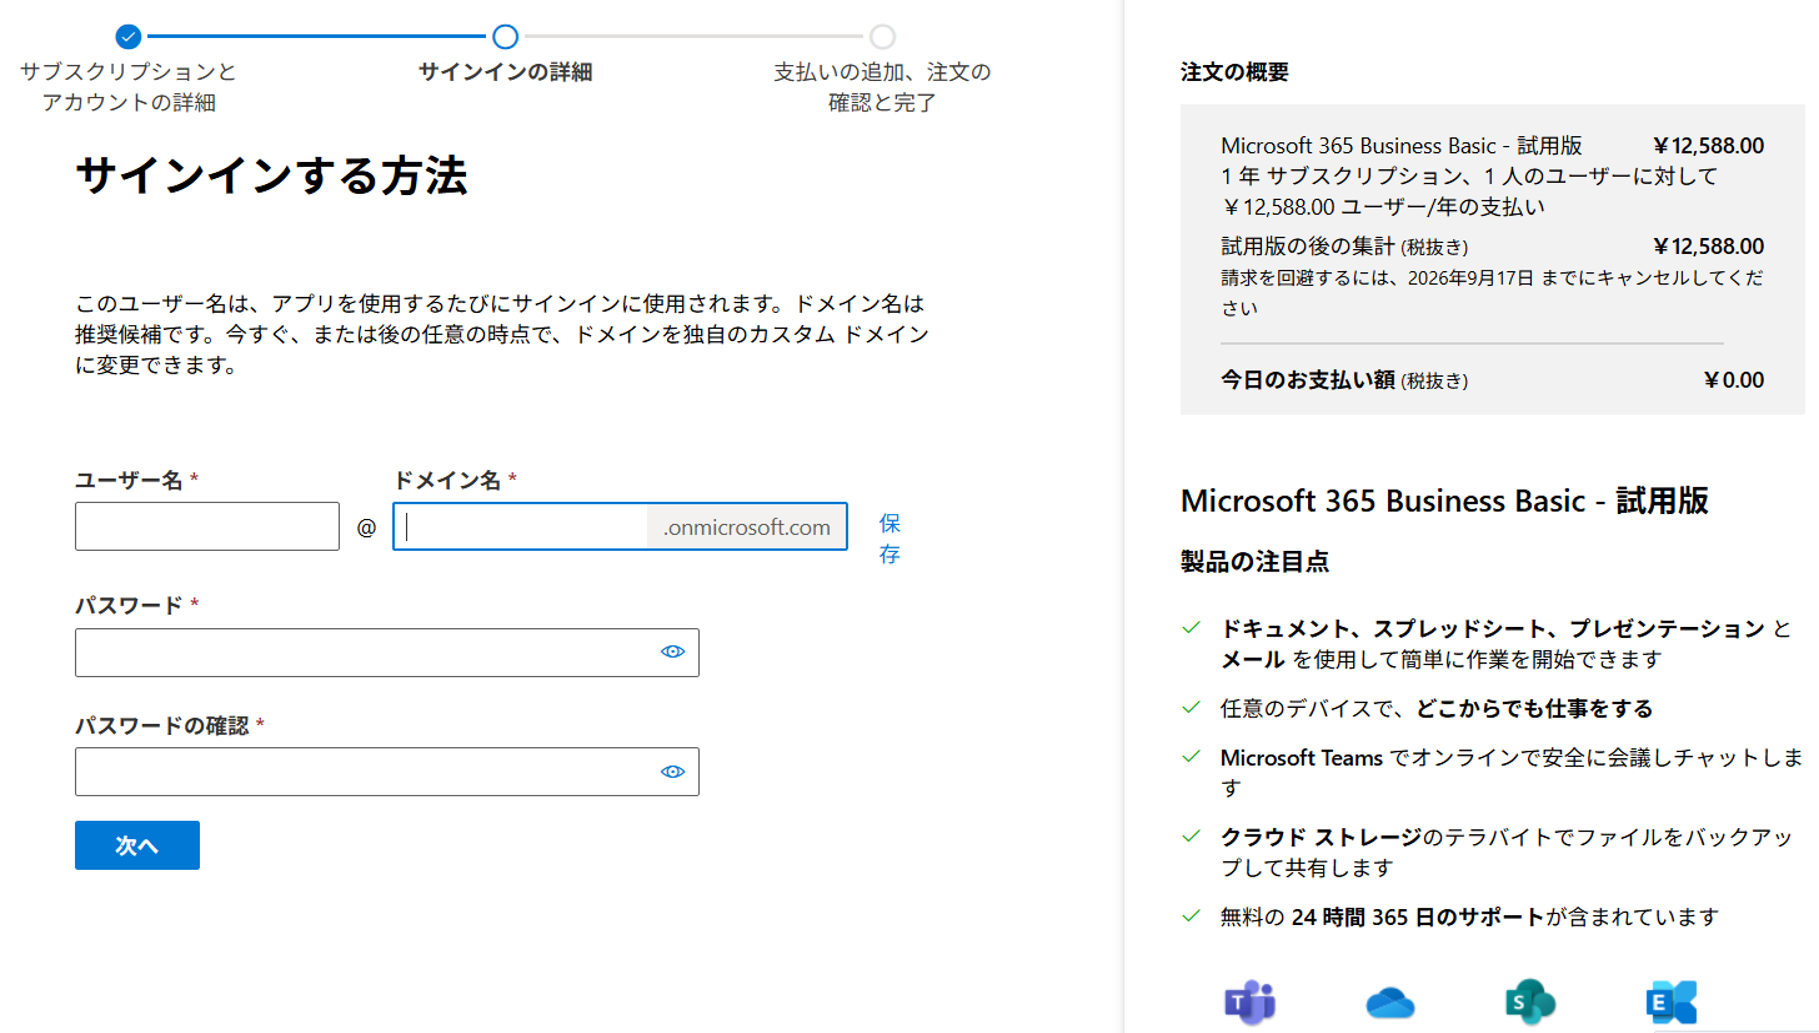Click the クラウド ストレージ feature line

point(1507,852)
